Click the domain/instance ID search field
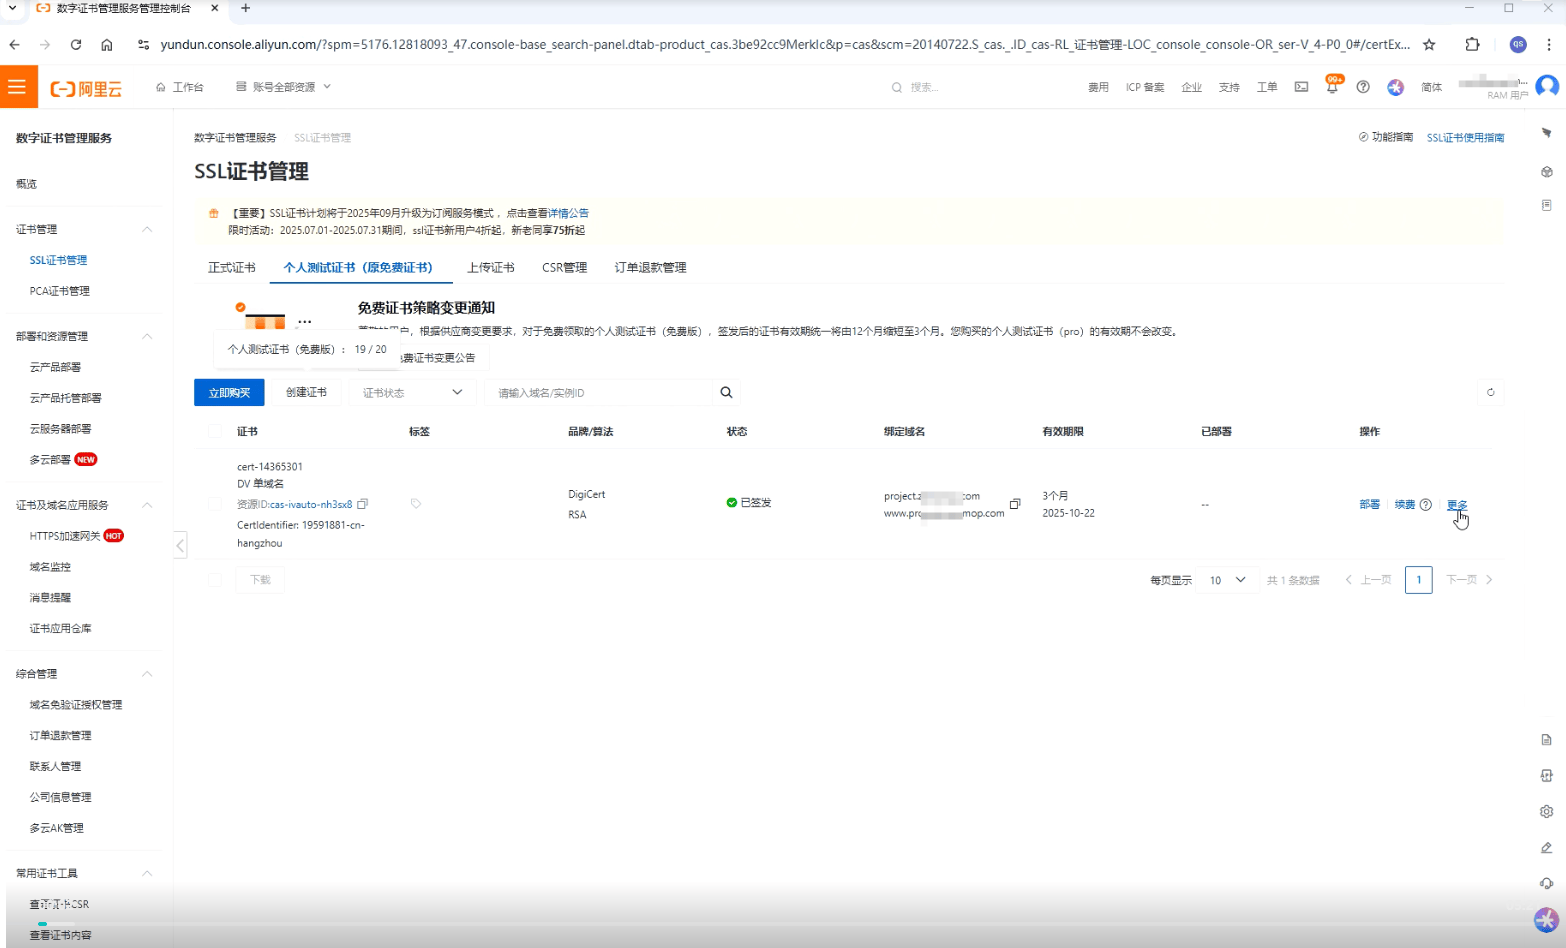 click(x=599, y=392)
